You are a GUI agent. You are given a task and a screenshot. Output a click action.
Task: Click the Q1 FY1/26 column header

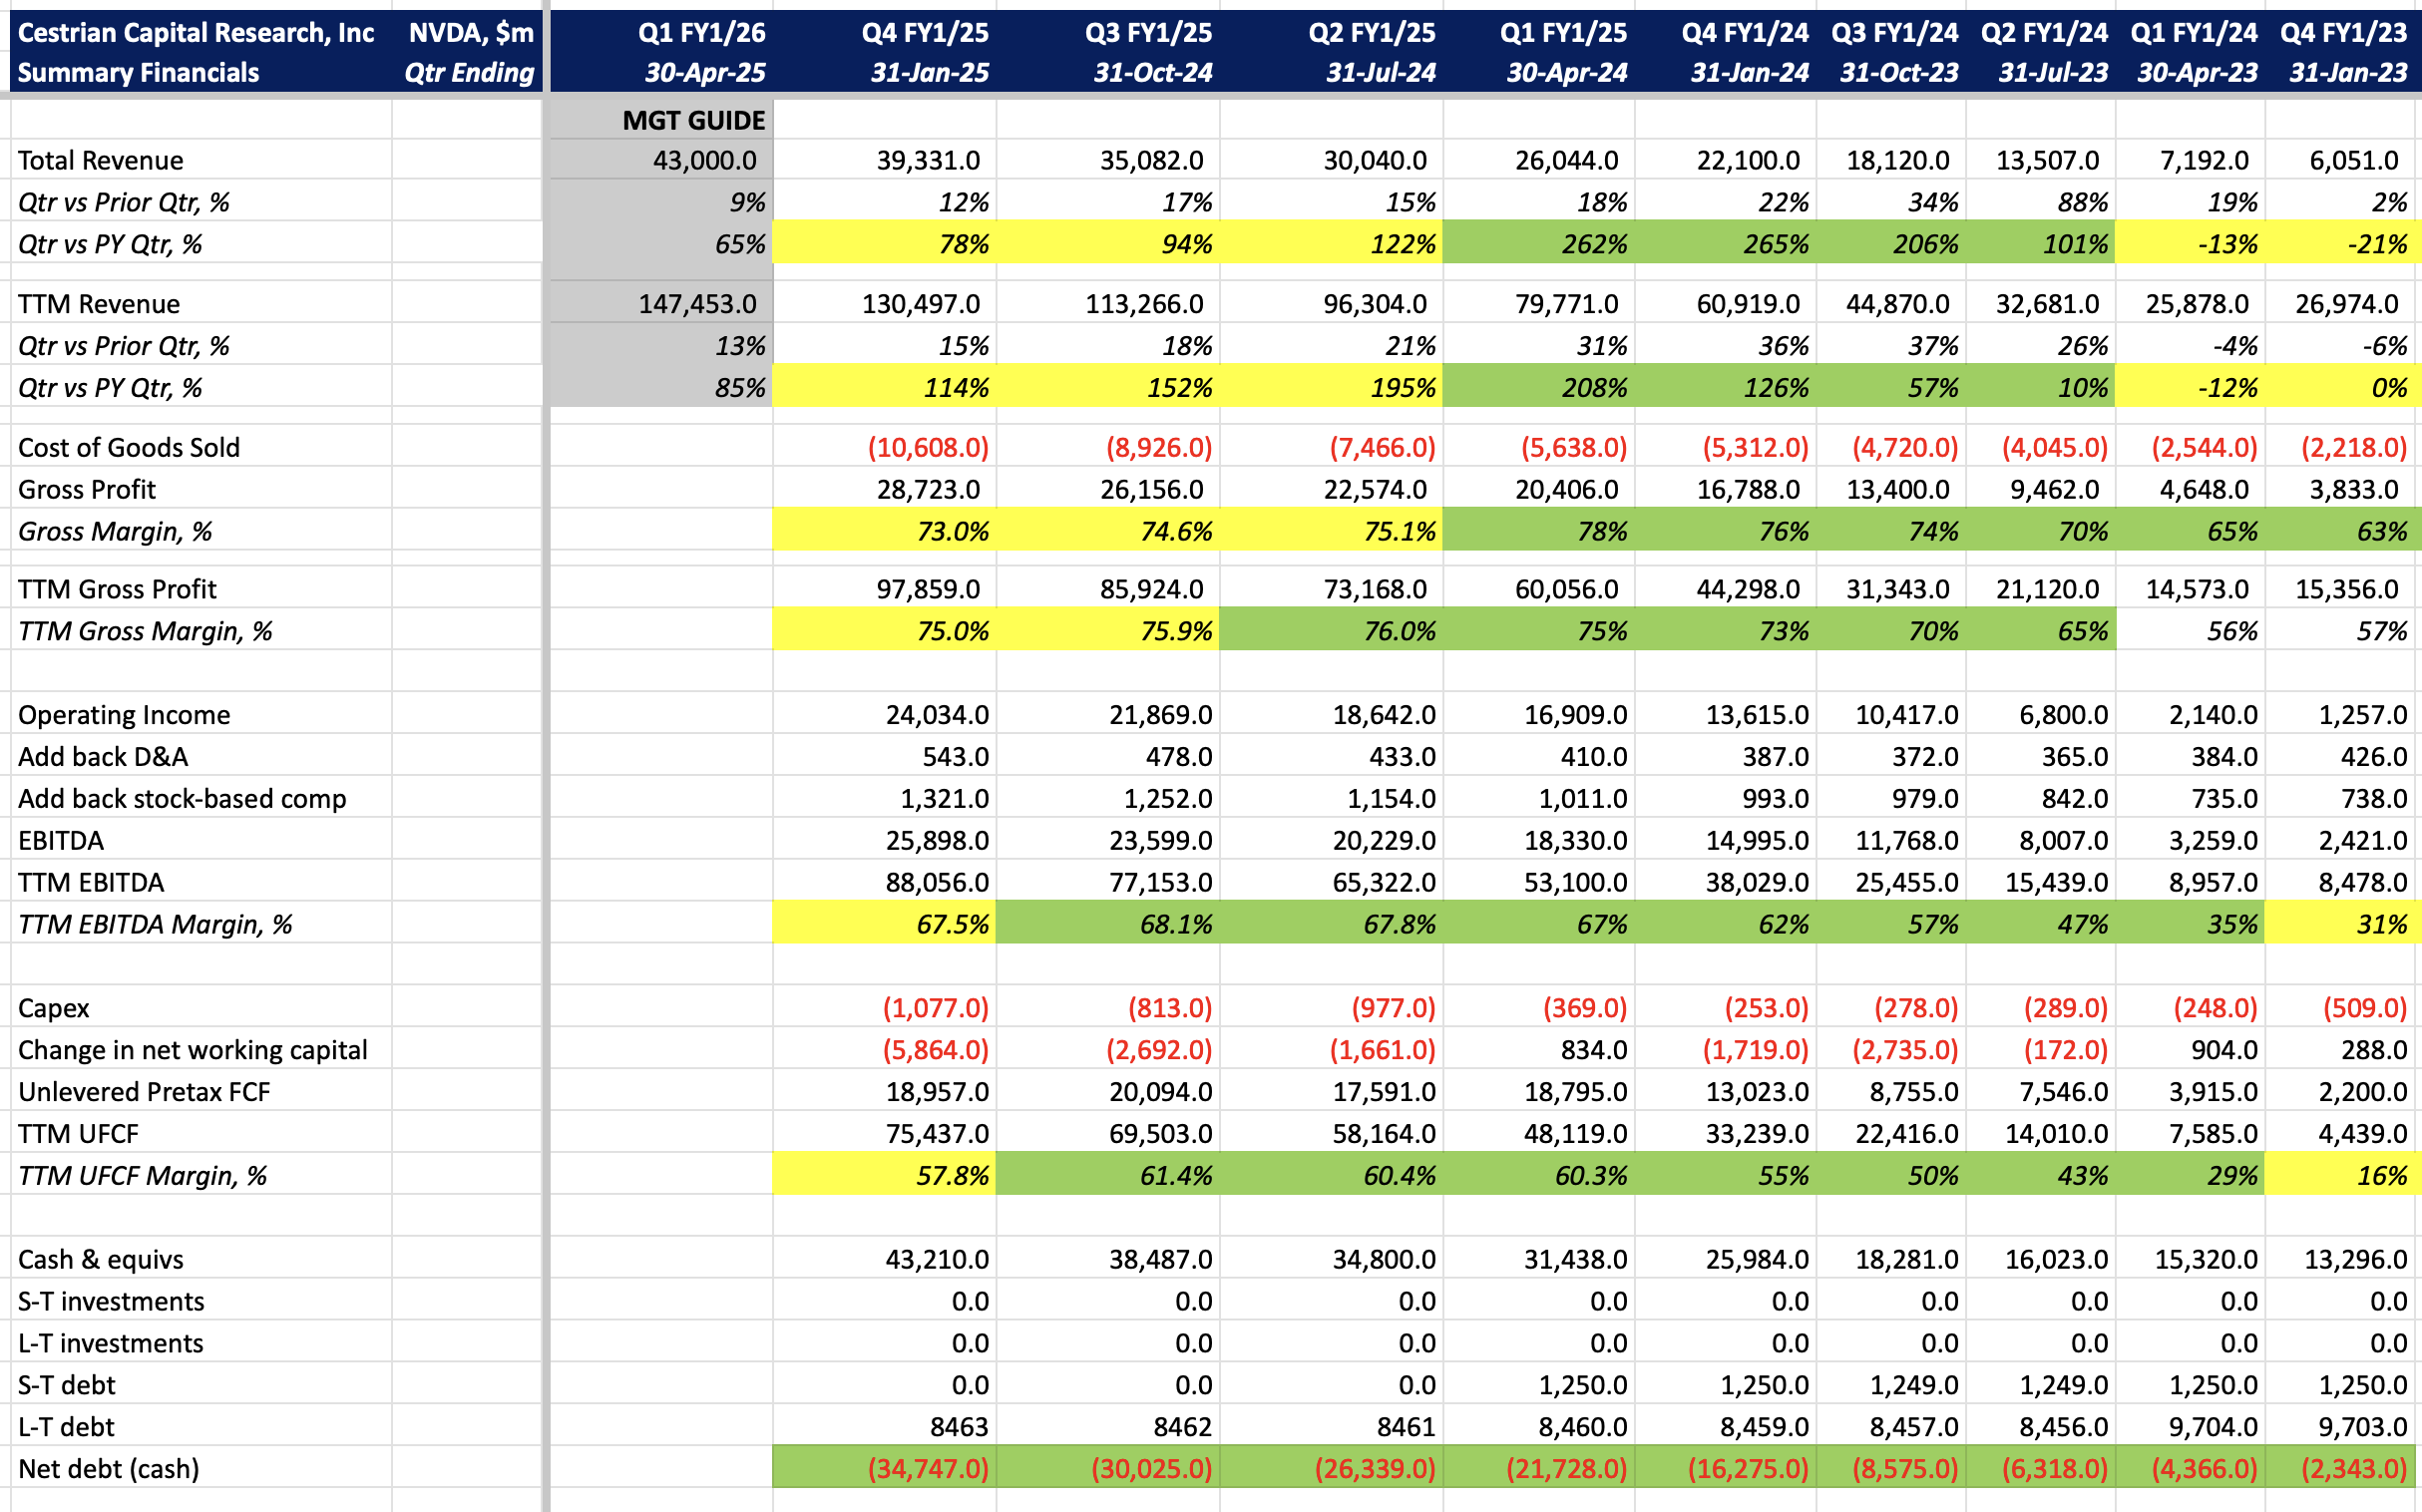702,33
